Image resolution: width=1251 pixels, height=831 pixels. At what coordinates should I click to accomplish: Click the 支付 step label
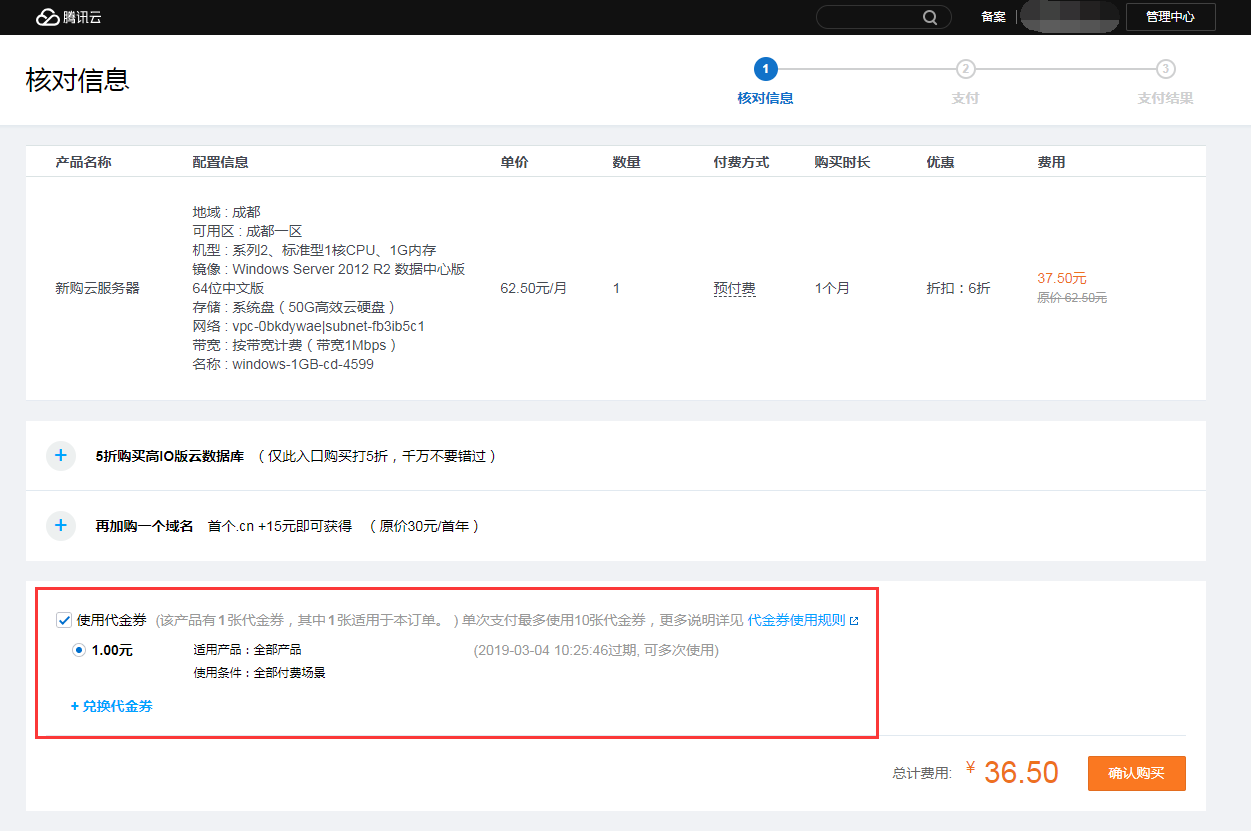[x=965, y=98]
